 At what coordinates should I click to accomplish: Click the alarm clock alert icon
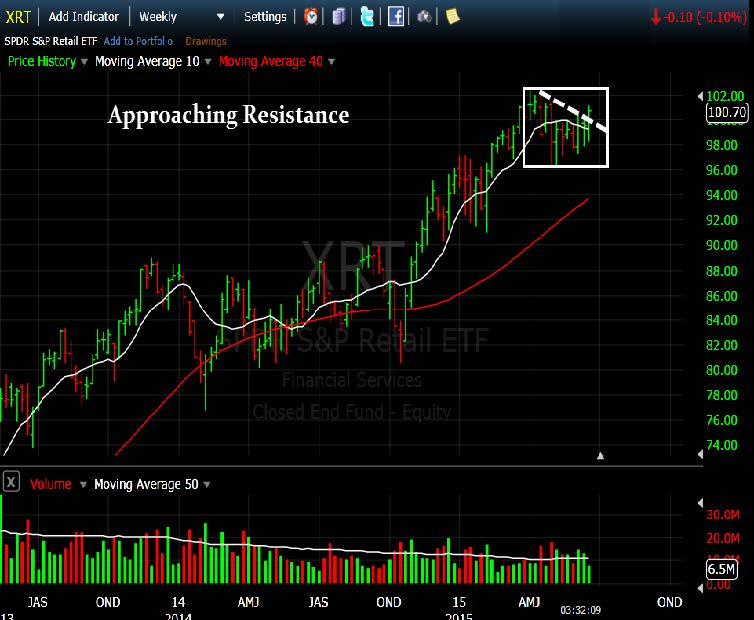click(311, 17)
